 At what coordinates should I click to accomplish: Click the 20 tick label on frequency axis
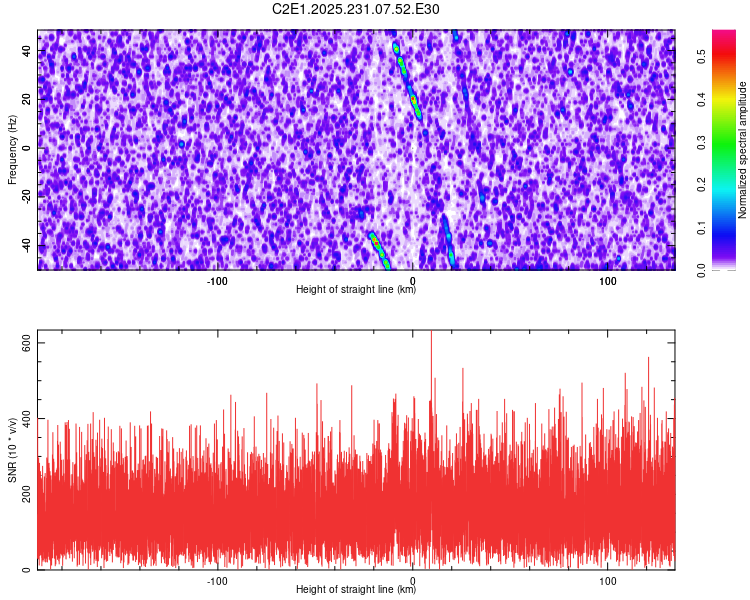pyautogui.click(x=26, y=100)
